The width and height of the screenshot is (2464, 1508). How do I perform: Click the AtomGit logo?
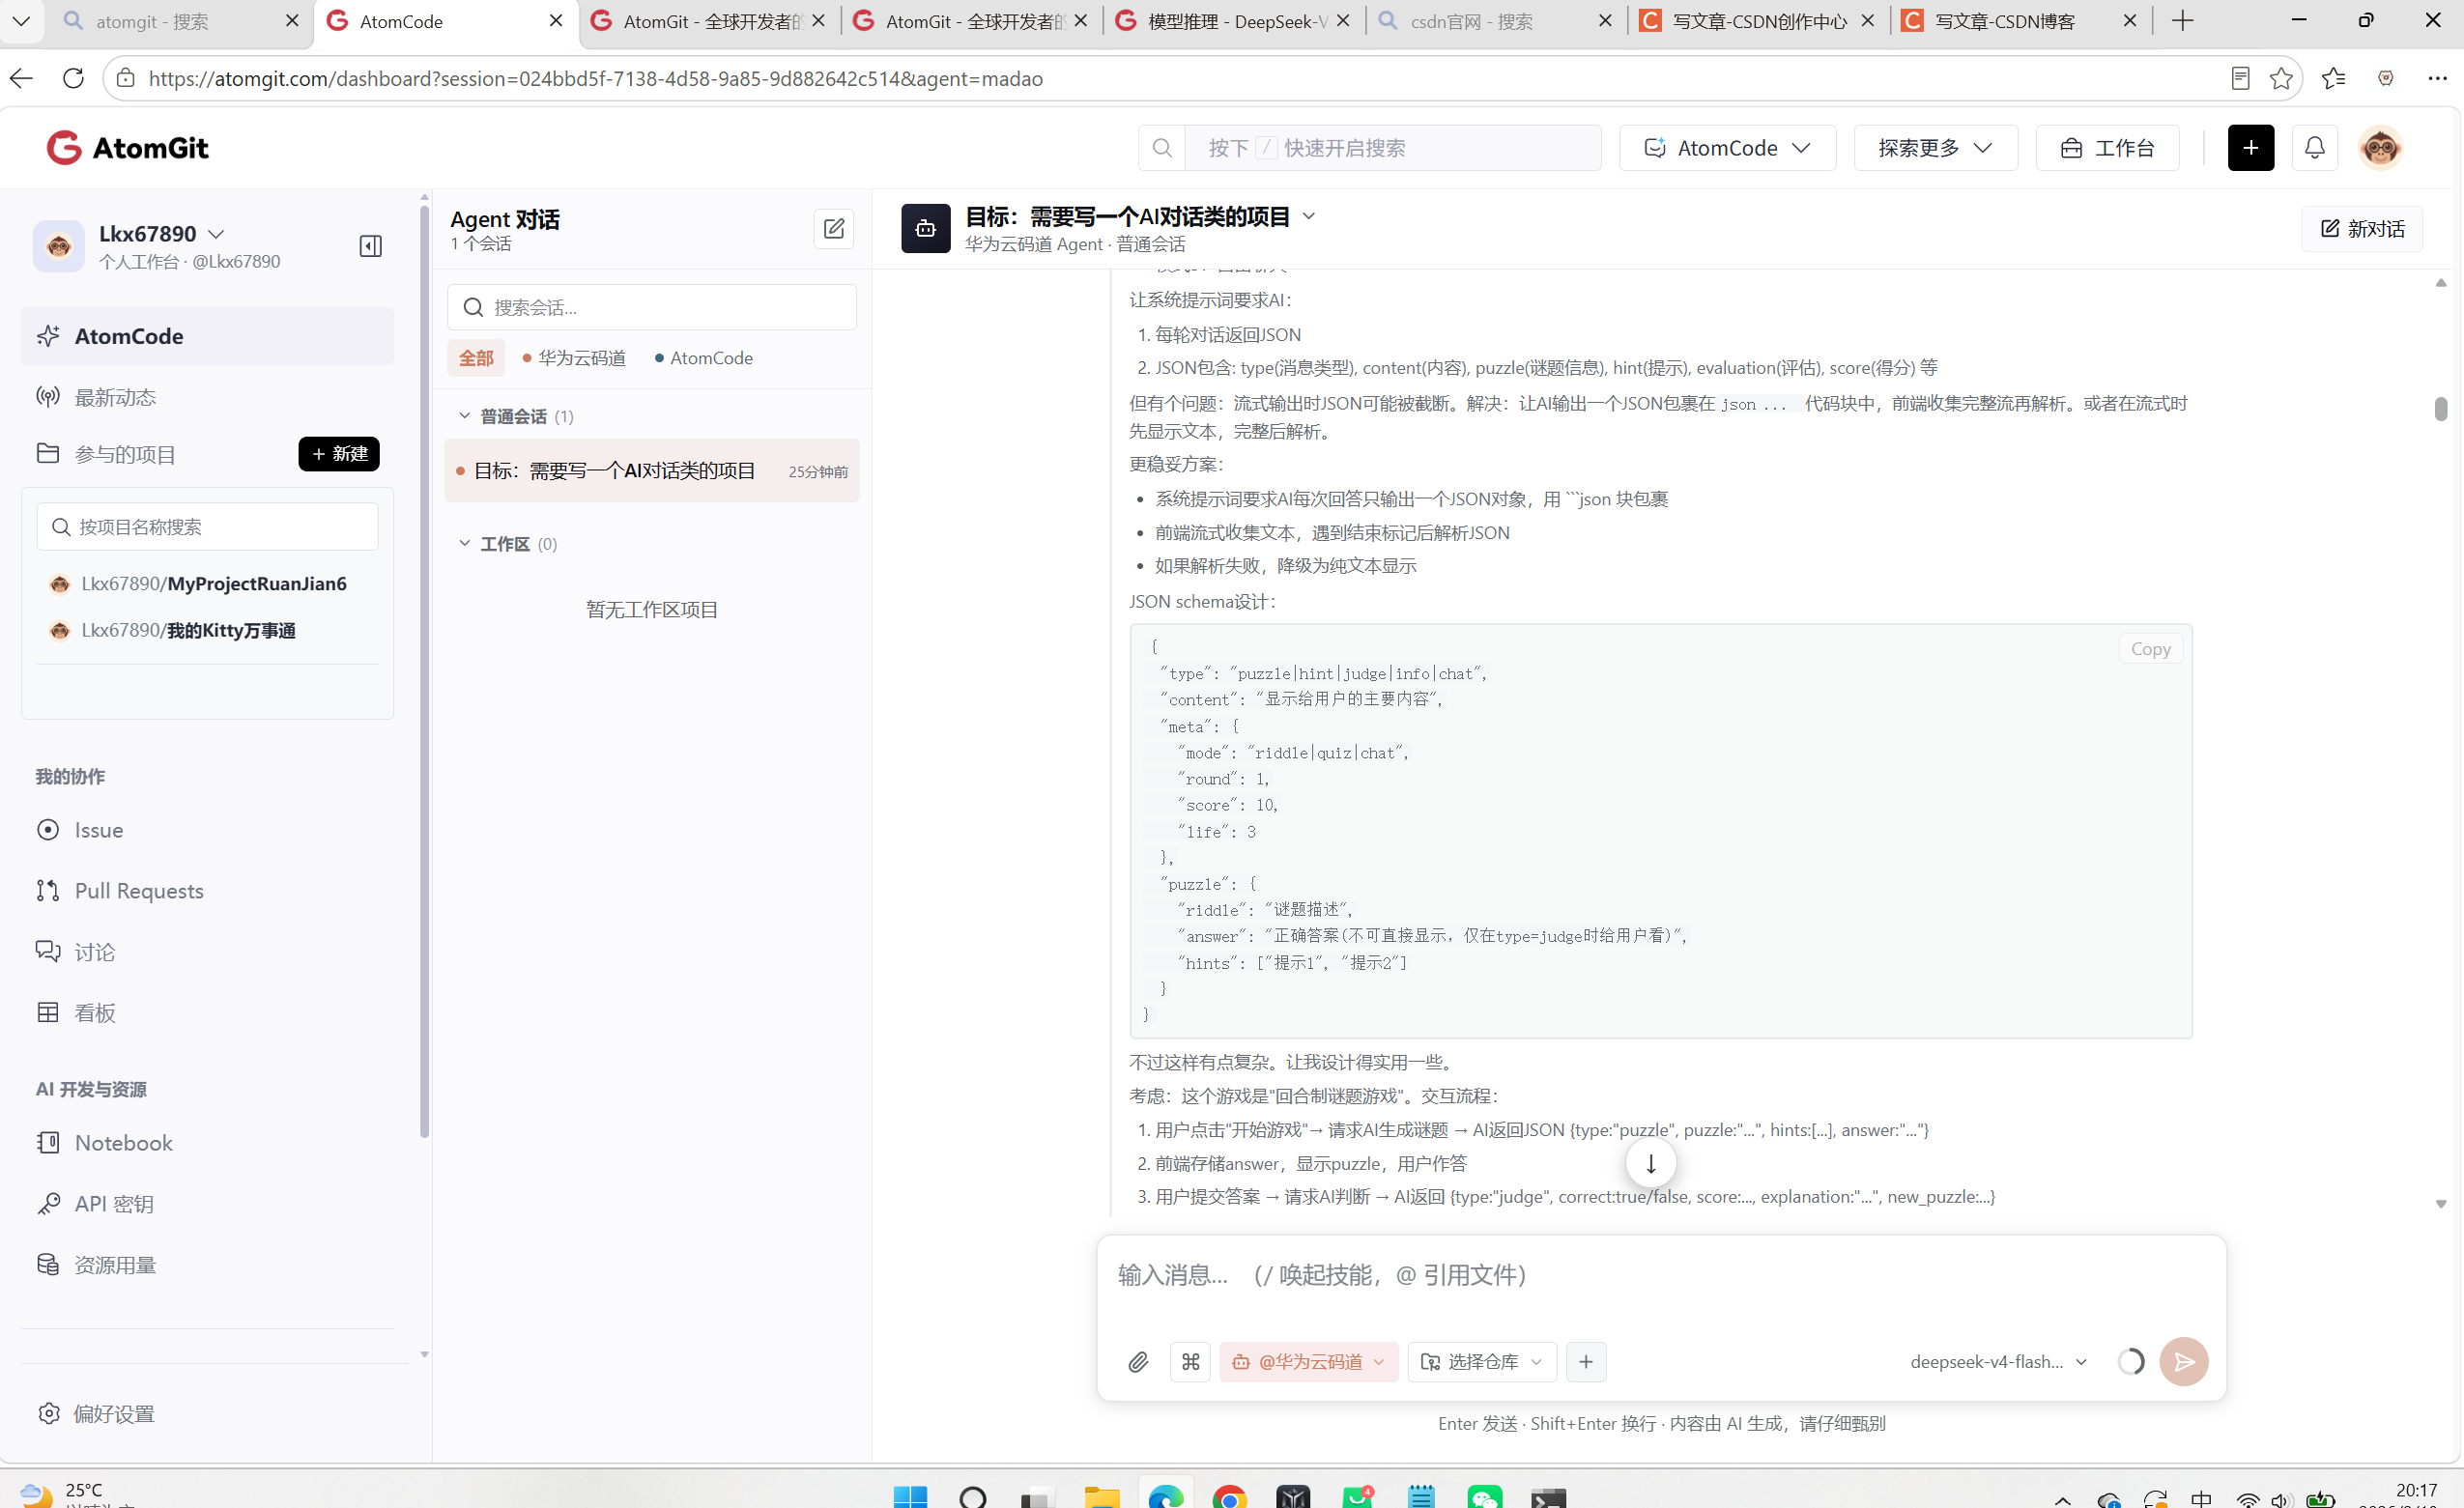pyautogui.click(x=128, y=148)
